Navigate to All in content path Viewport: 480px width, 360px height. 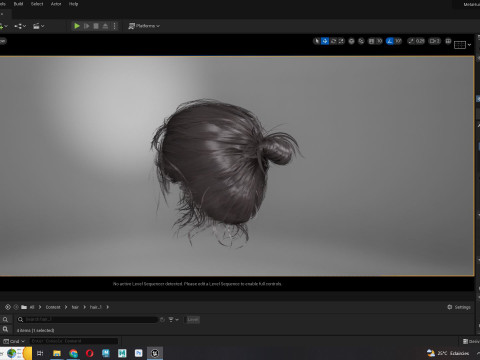[32, 307]
